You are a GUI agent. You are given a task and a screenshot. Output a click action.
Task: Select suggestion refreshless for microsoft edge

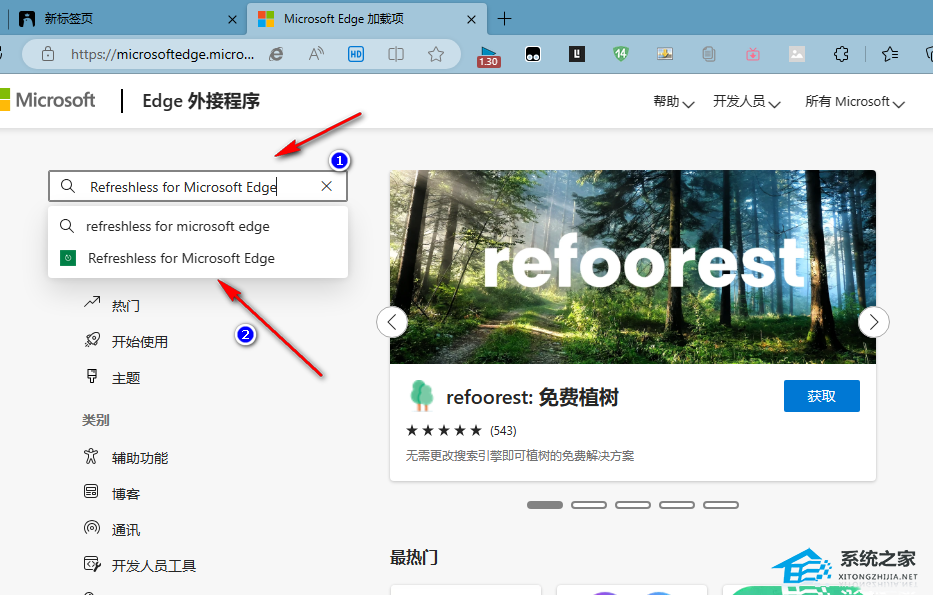[x=198, y=226]
